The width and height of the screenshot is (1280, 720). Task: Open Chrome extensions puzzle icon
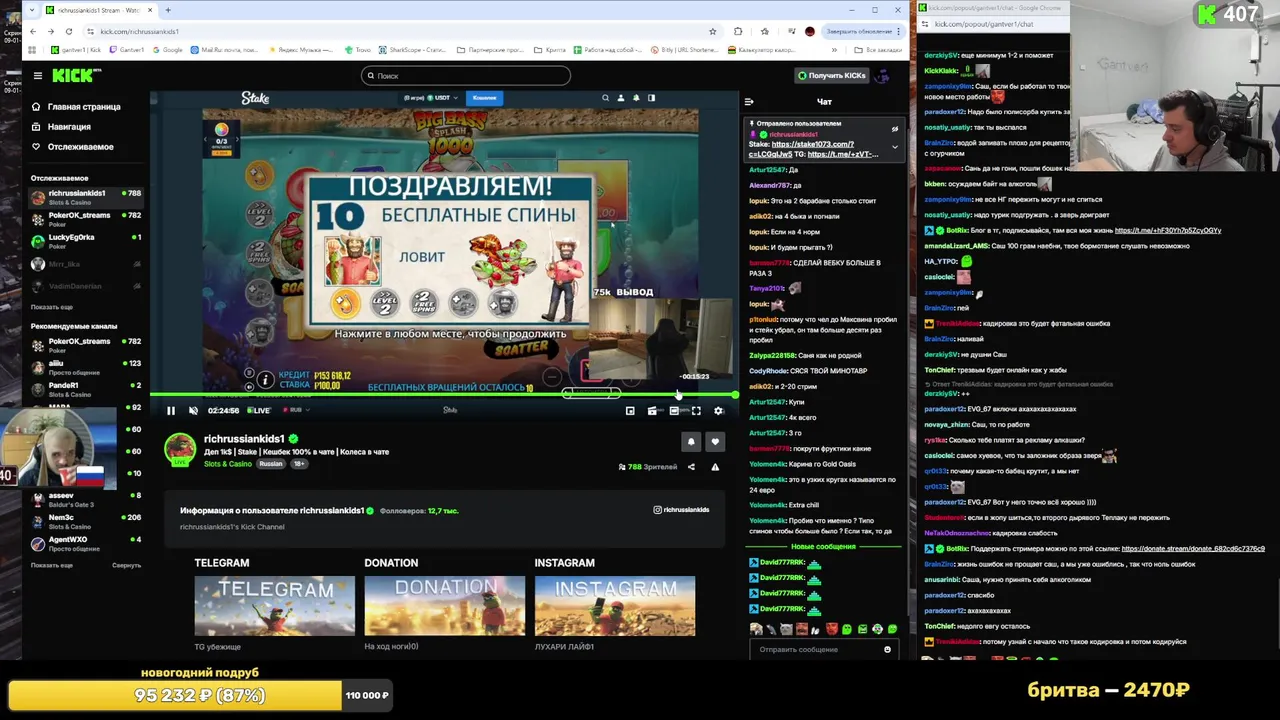pyautogui.click(x=738, y=31)
